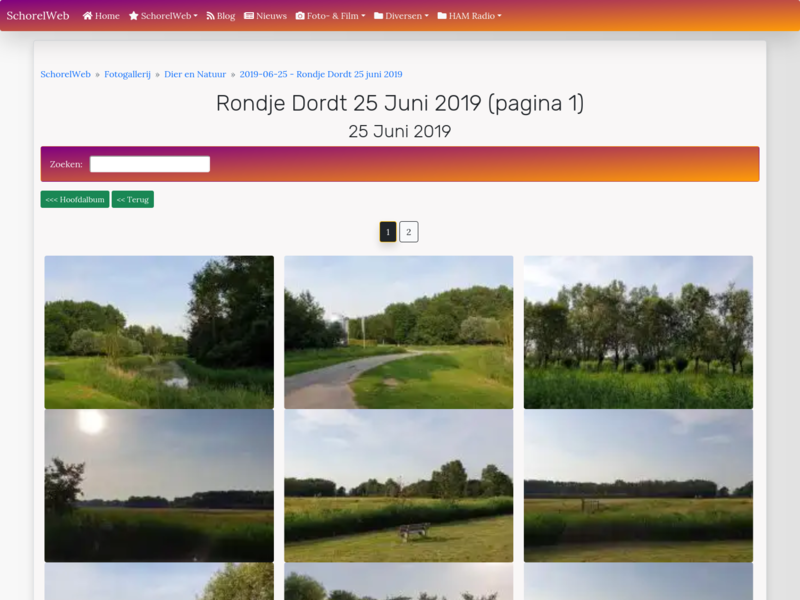Viewport: 800px width, 600px height.
Task: Open the photo with the park bench
Action: [x=398, y=486]
